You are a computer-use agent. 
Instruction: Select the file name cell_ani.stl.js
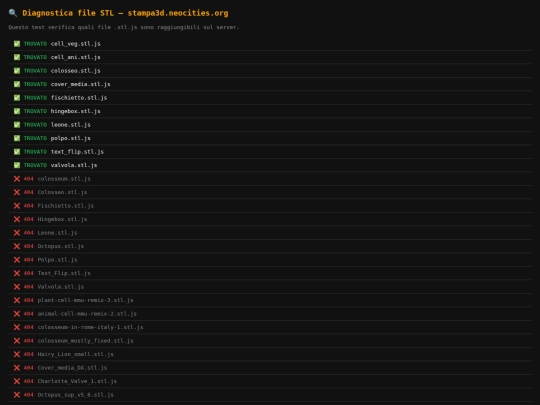(75, 57)
